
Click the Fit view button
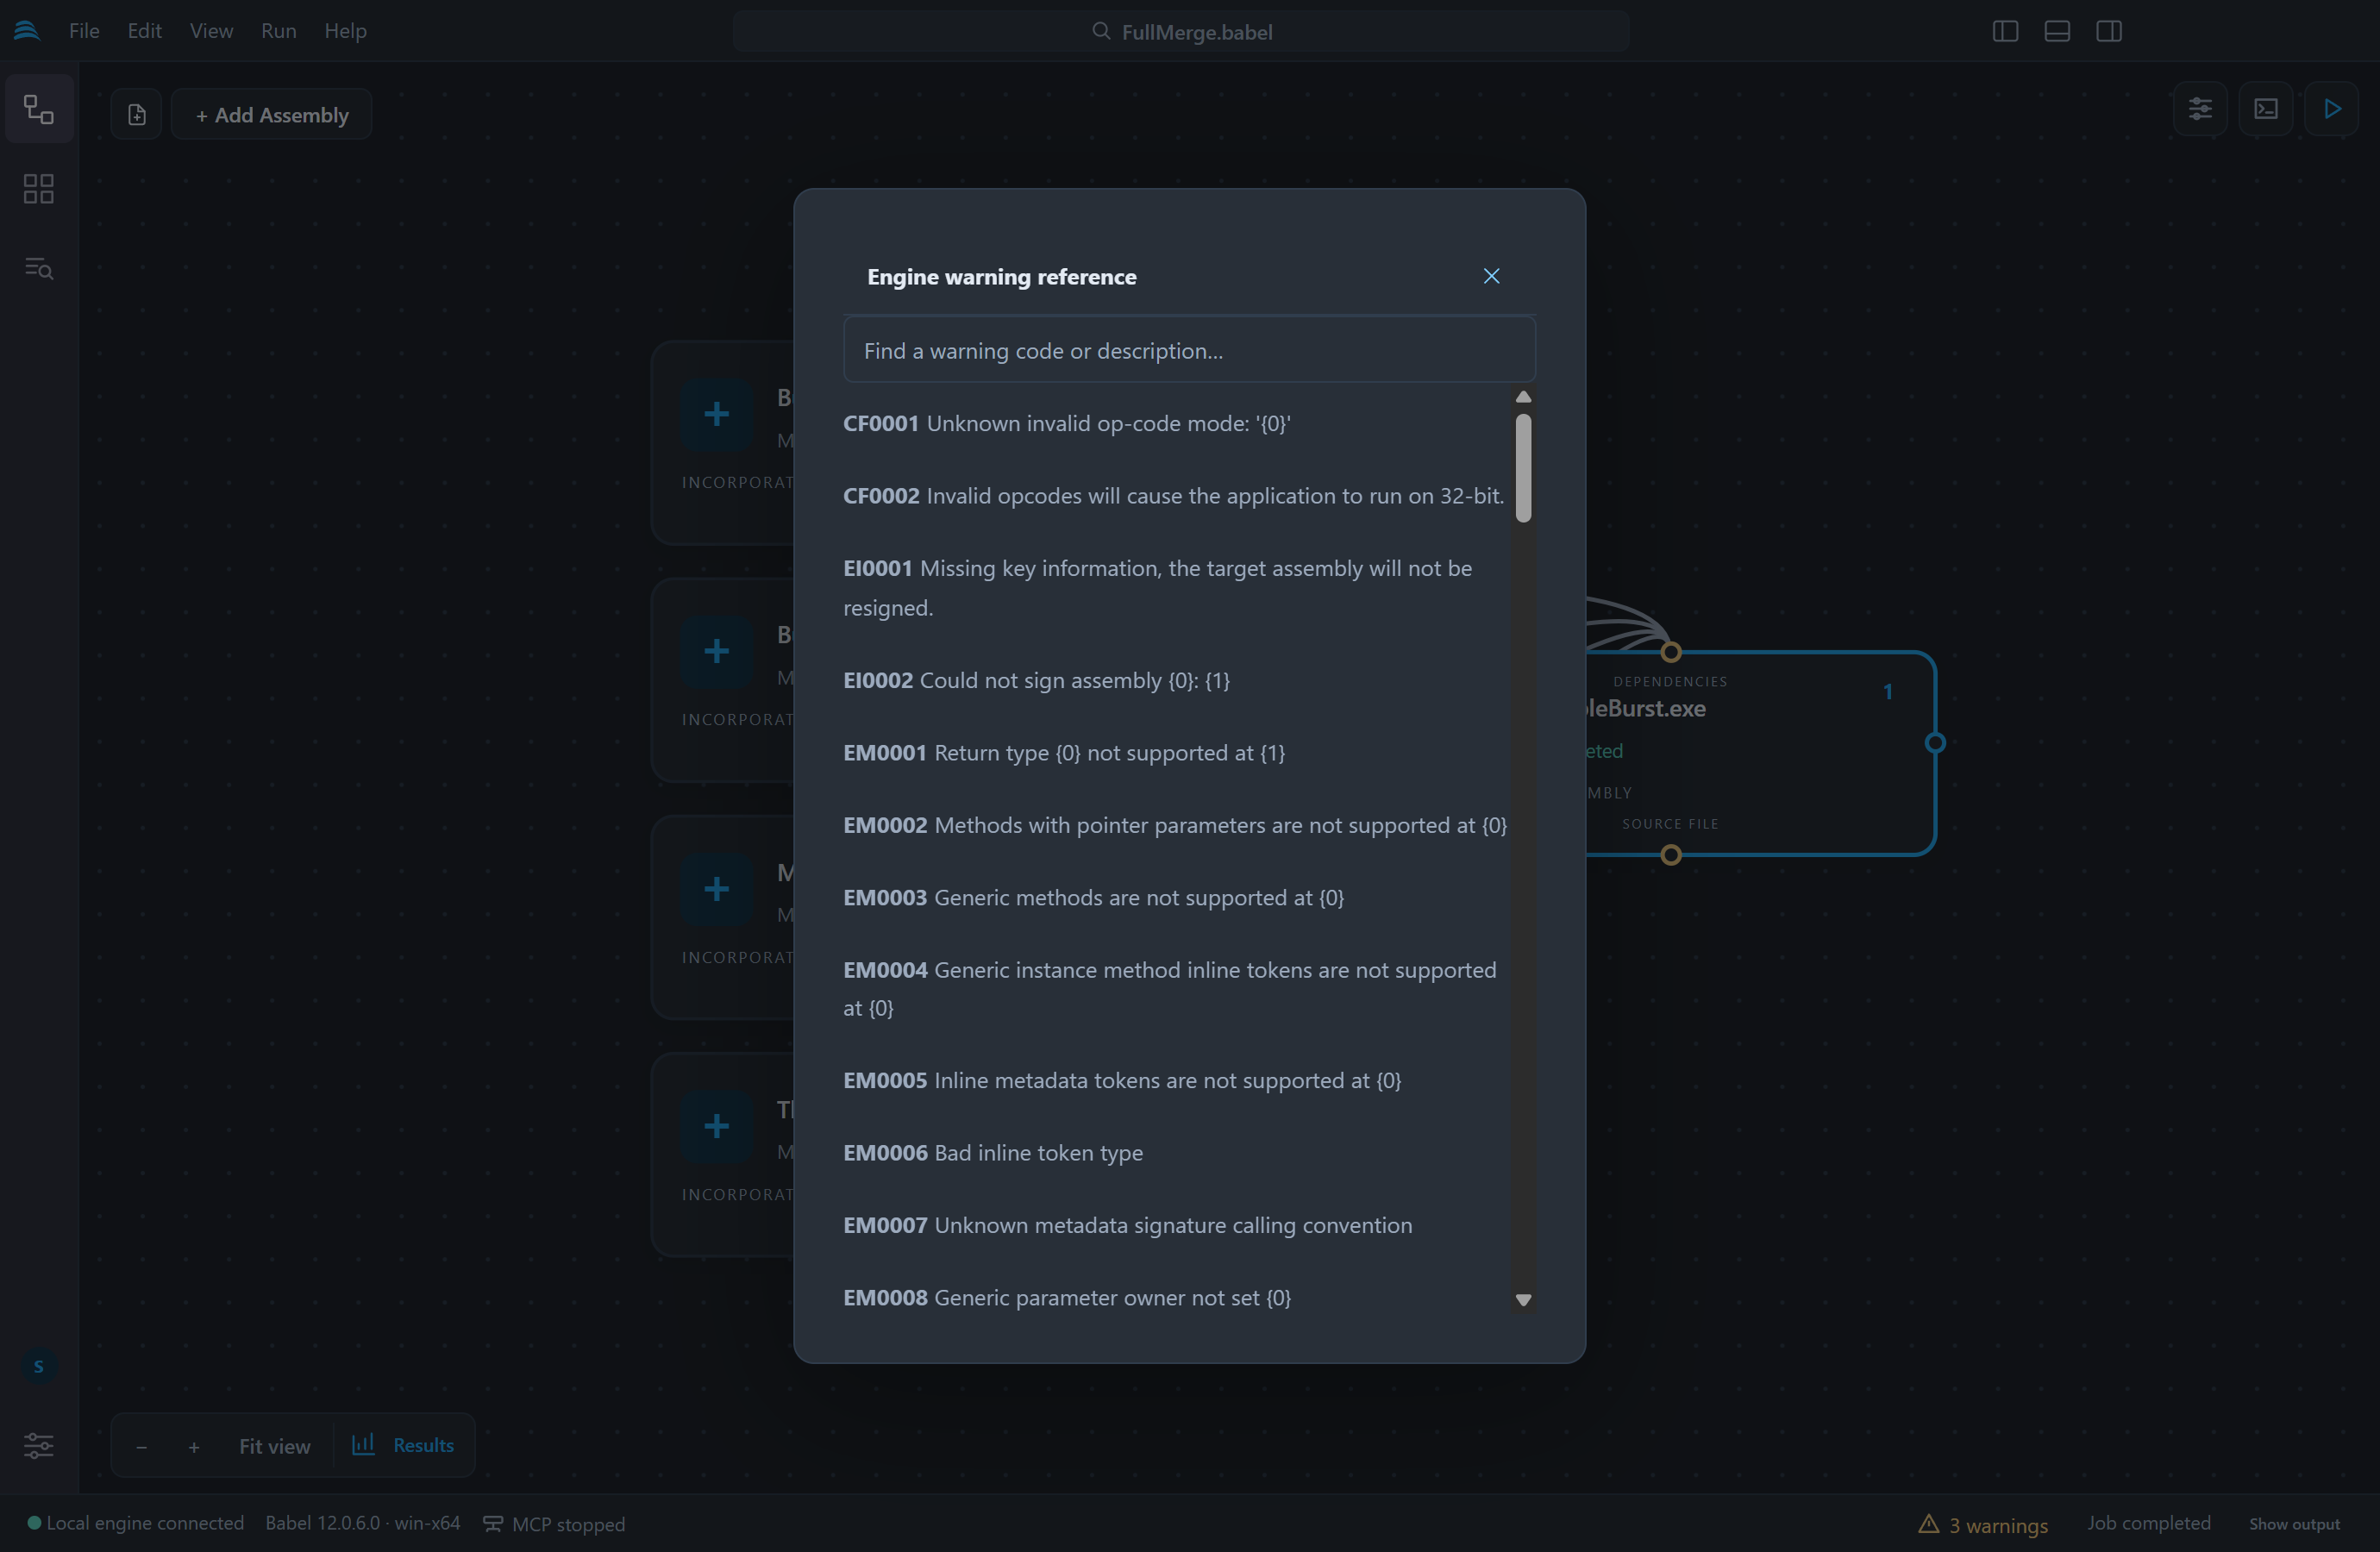pos(275,1445)
